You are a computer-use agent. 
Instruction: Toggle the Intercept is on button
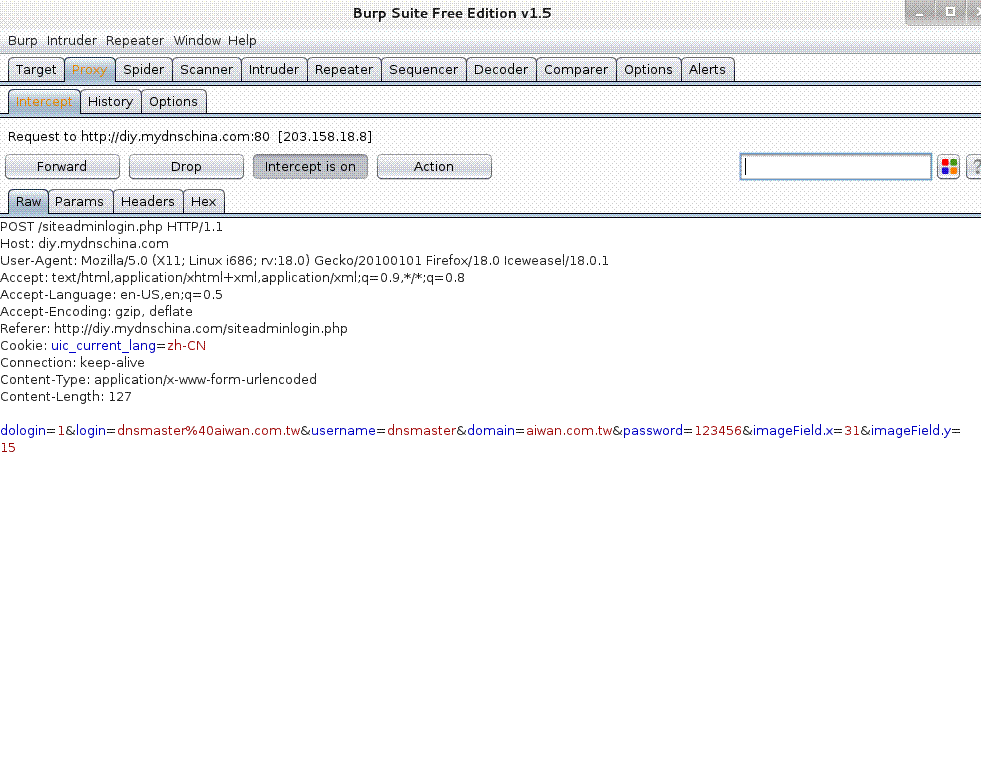coord(310,166)
